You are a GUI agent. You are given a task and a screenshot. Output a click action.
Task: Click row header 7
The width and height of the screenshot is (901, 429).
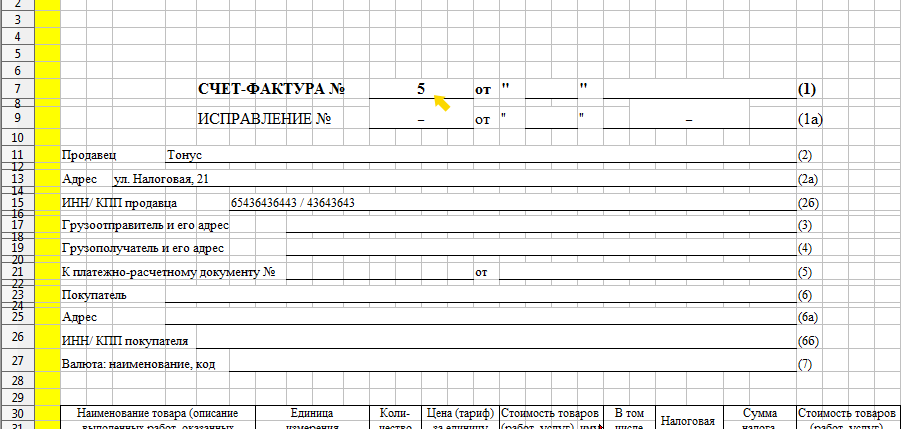click(x=17, y=89)
